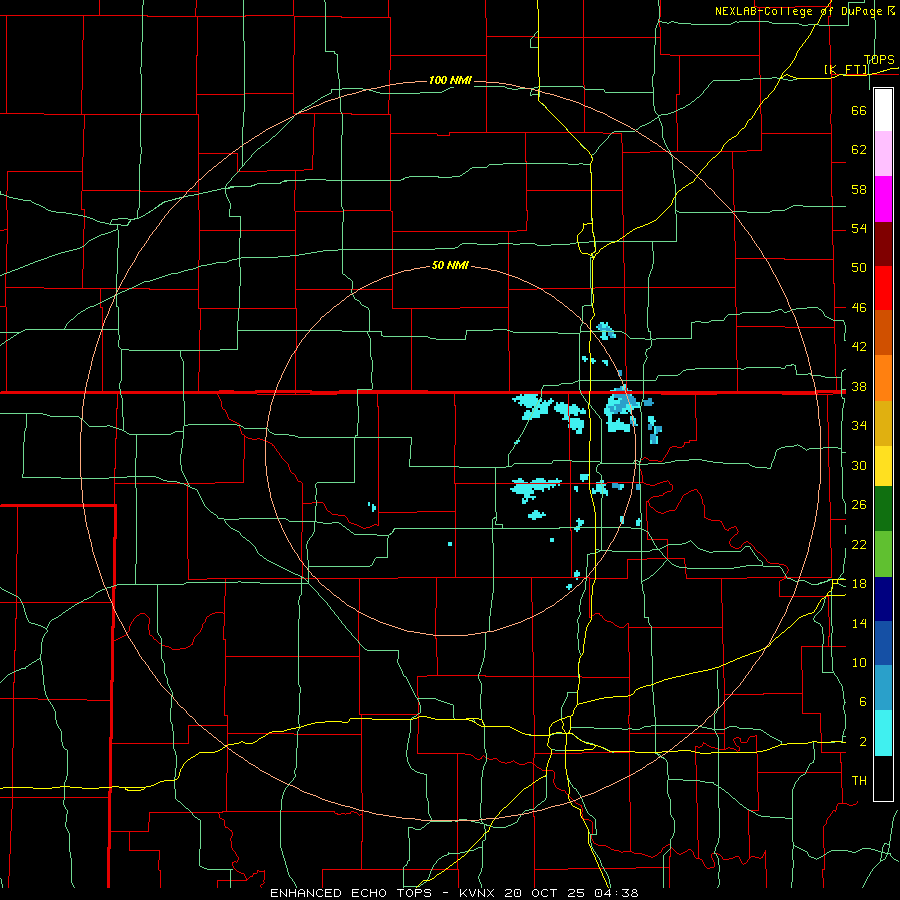
Task: Click the 38 legend value
Action: 859,387
